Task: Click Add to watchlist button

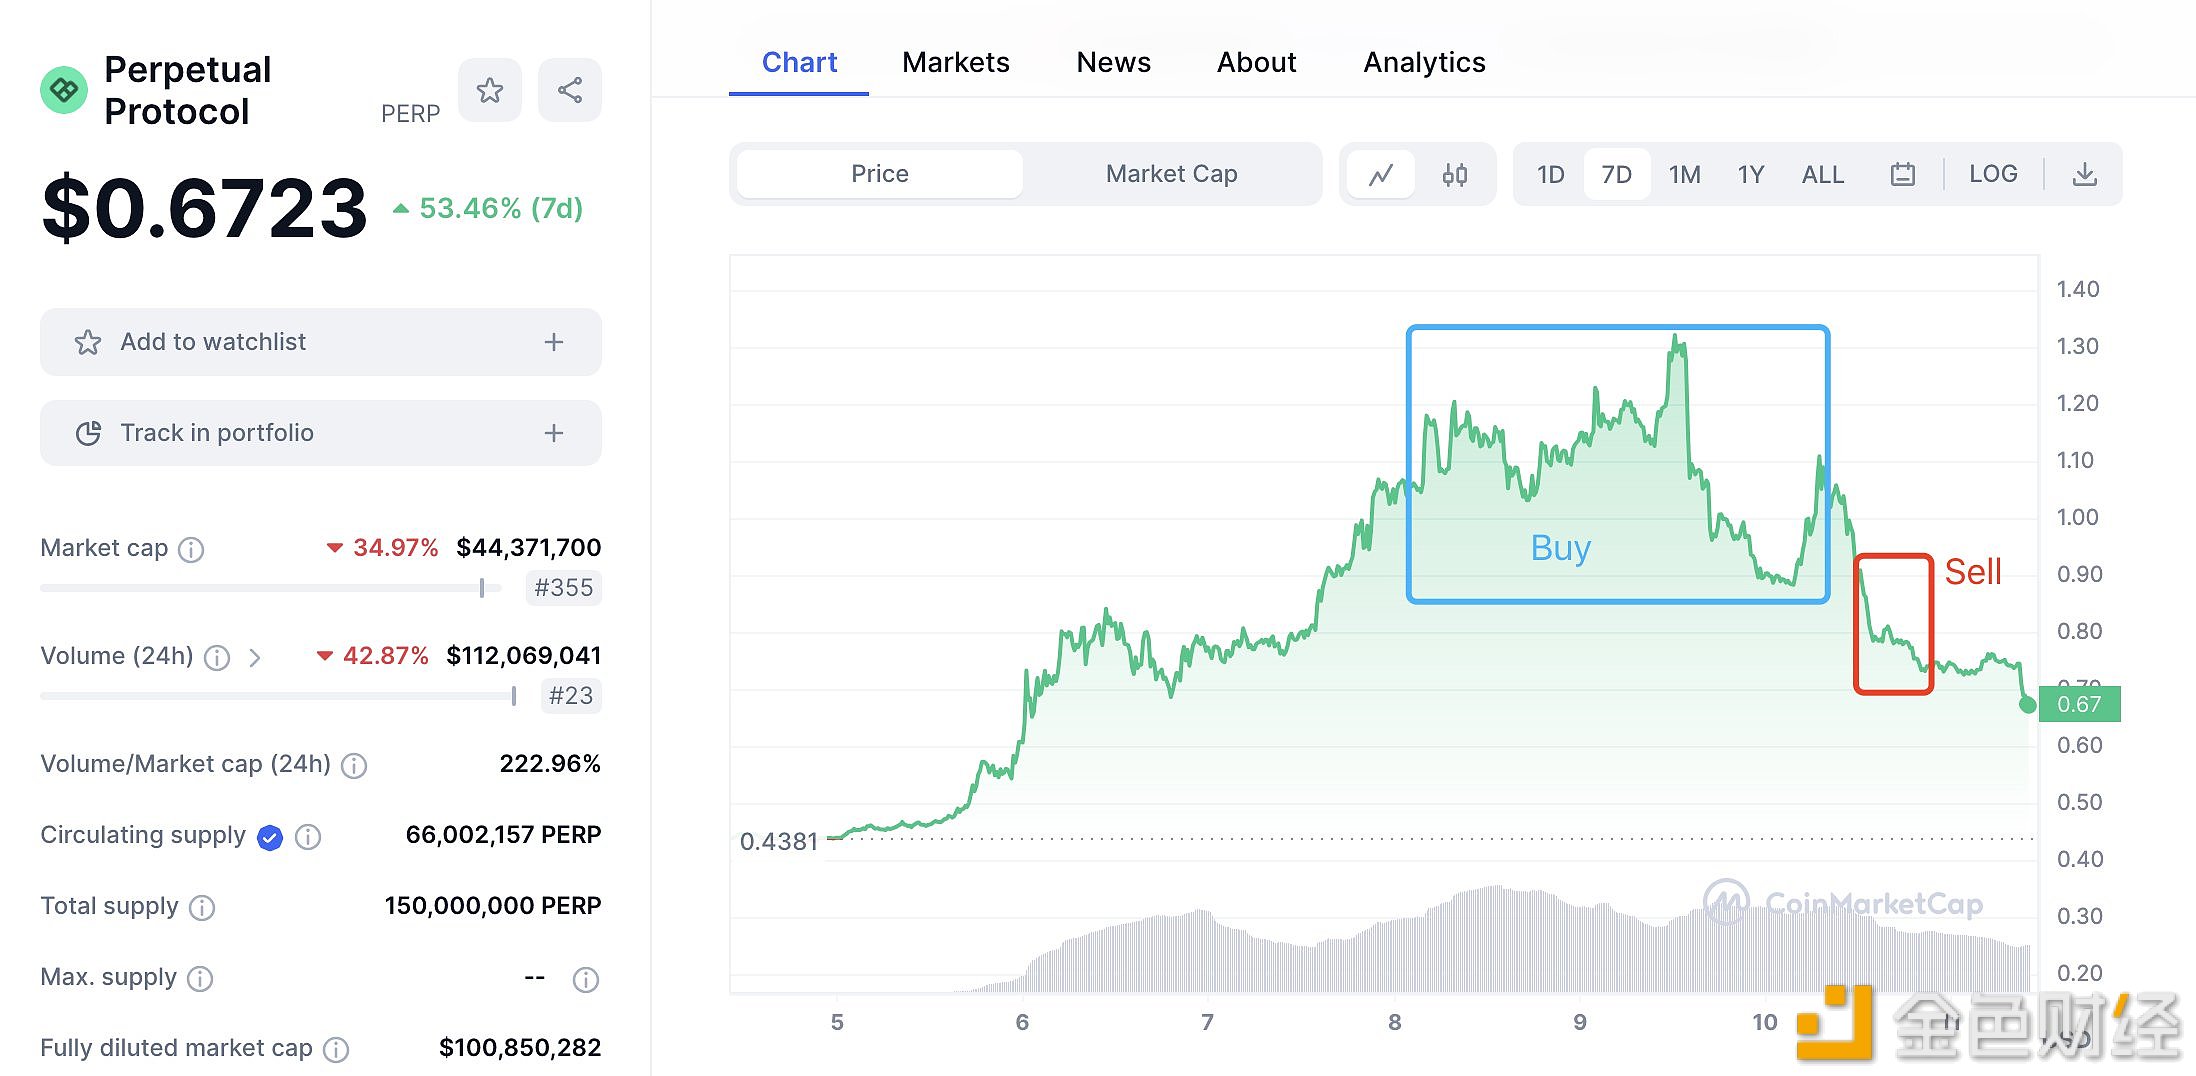Action: pyautogui.click(x=321, y=342)
